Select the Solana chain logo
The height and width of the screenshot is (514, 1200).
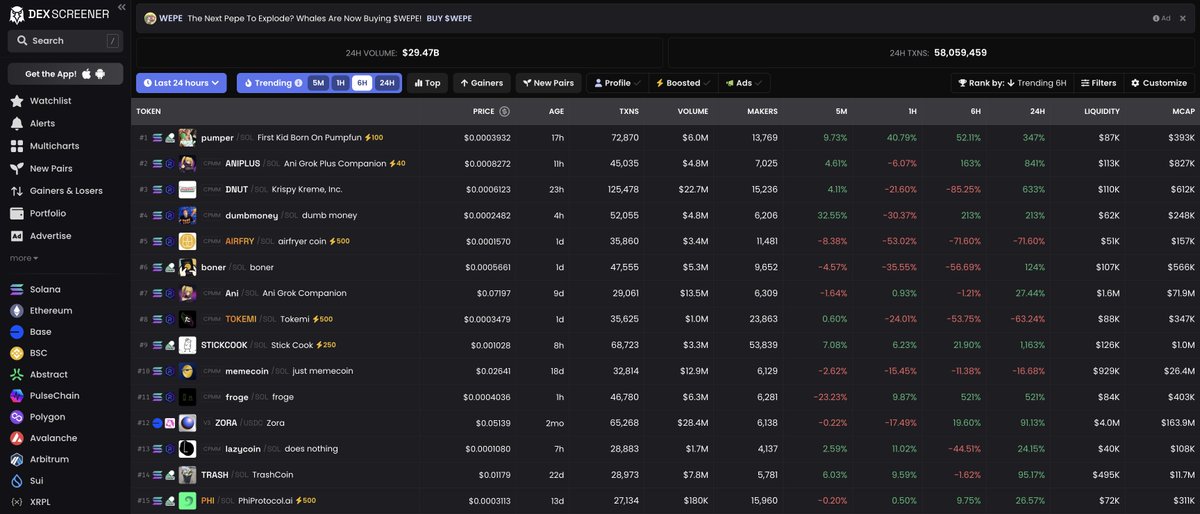(17, 289)
